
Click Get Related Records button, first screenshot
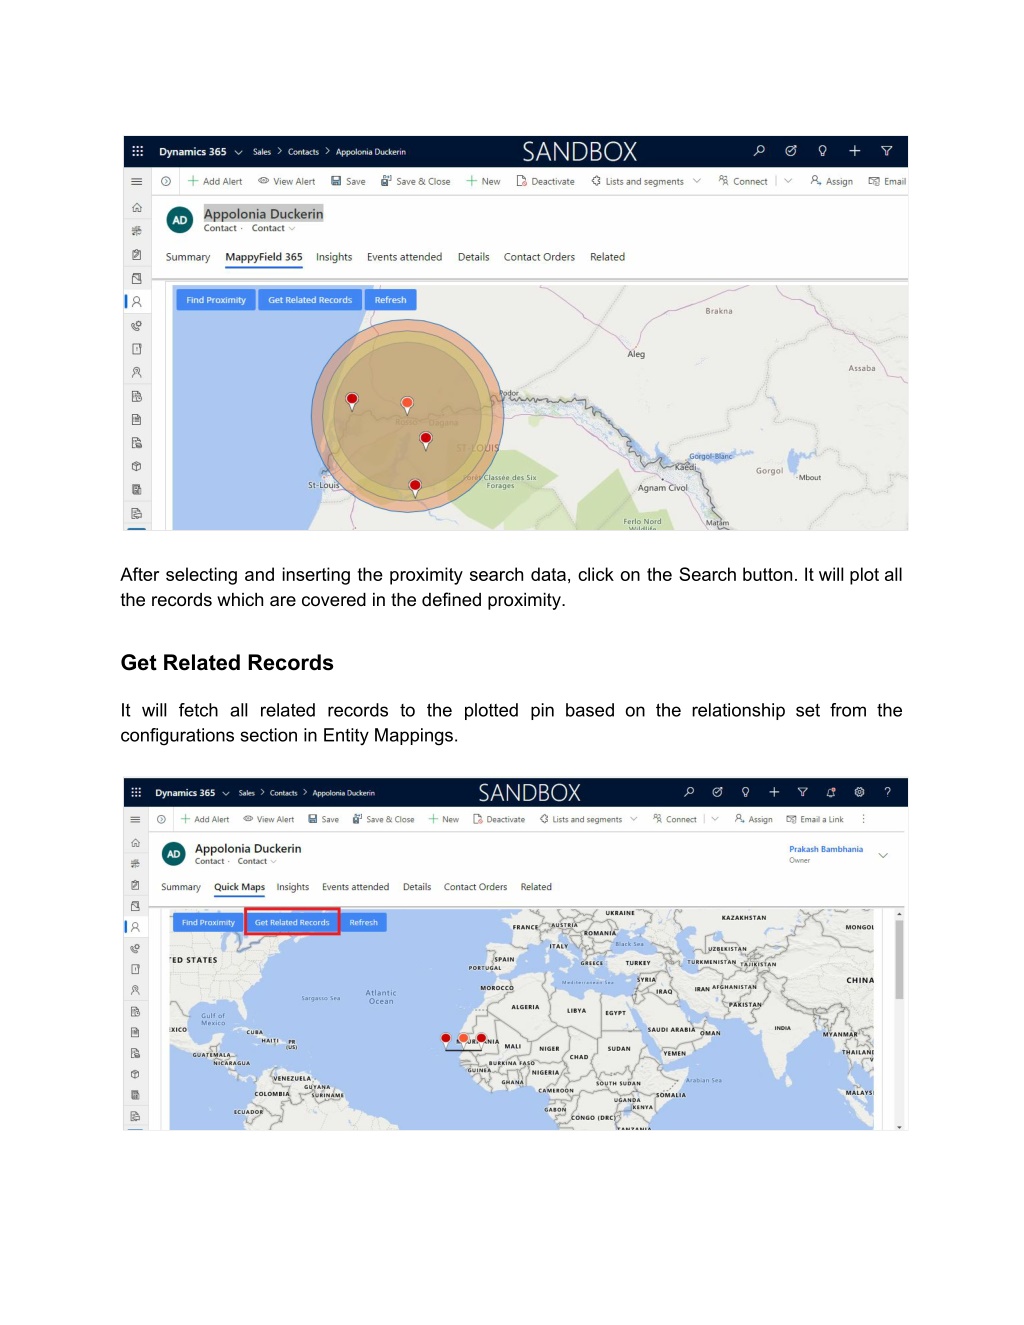310,300
